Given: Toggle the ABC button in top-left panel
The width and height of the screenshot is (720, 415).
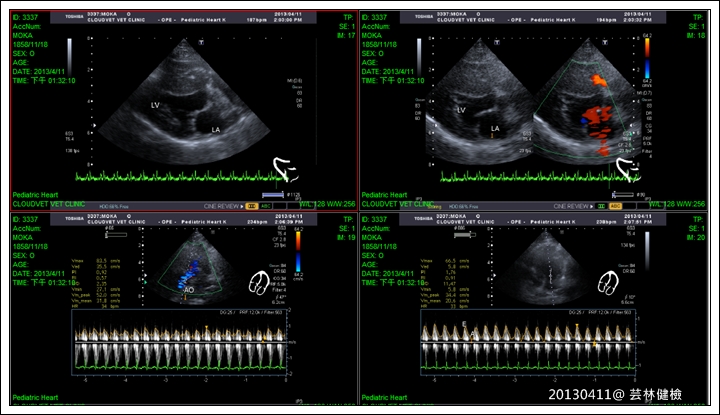Looking at the screenshot, I should pyautogui.click(x=267, y=204).
